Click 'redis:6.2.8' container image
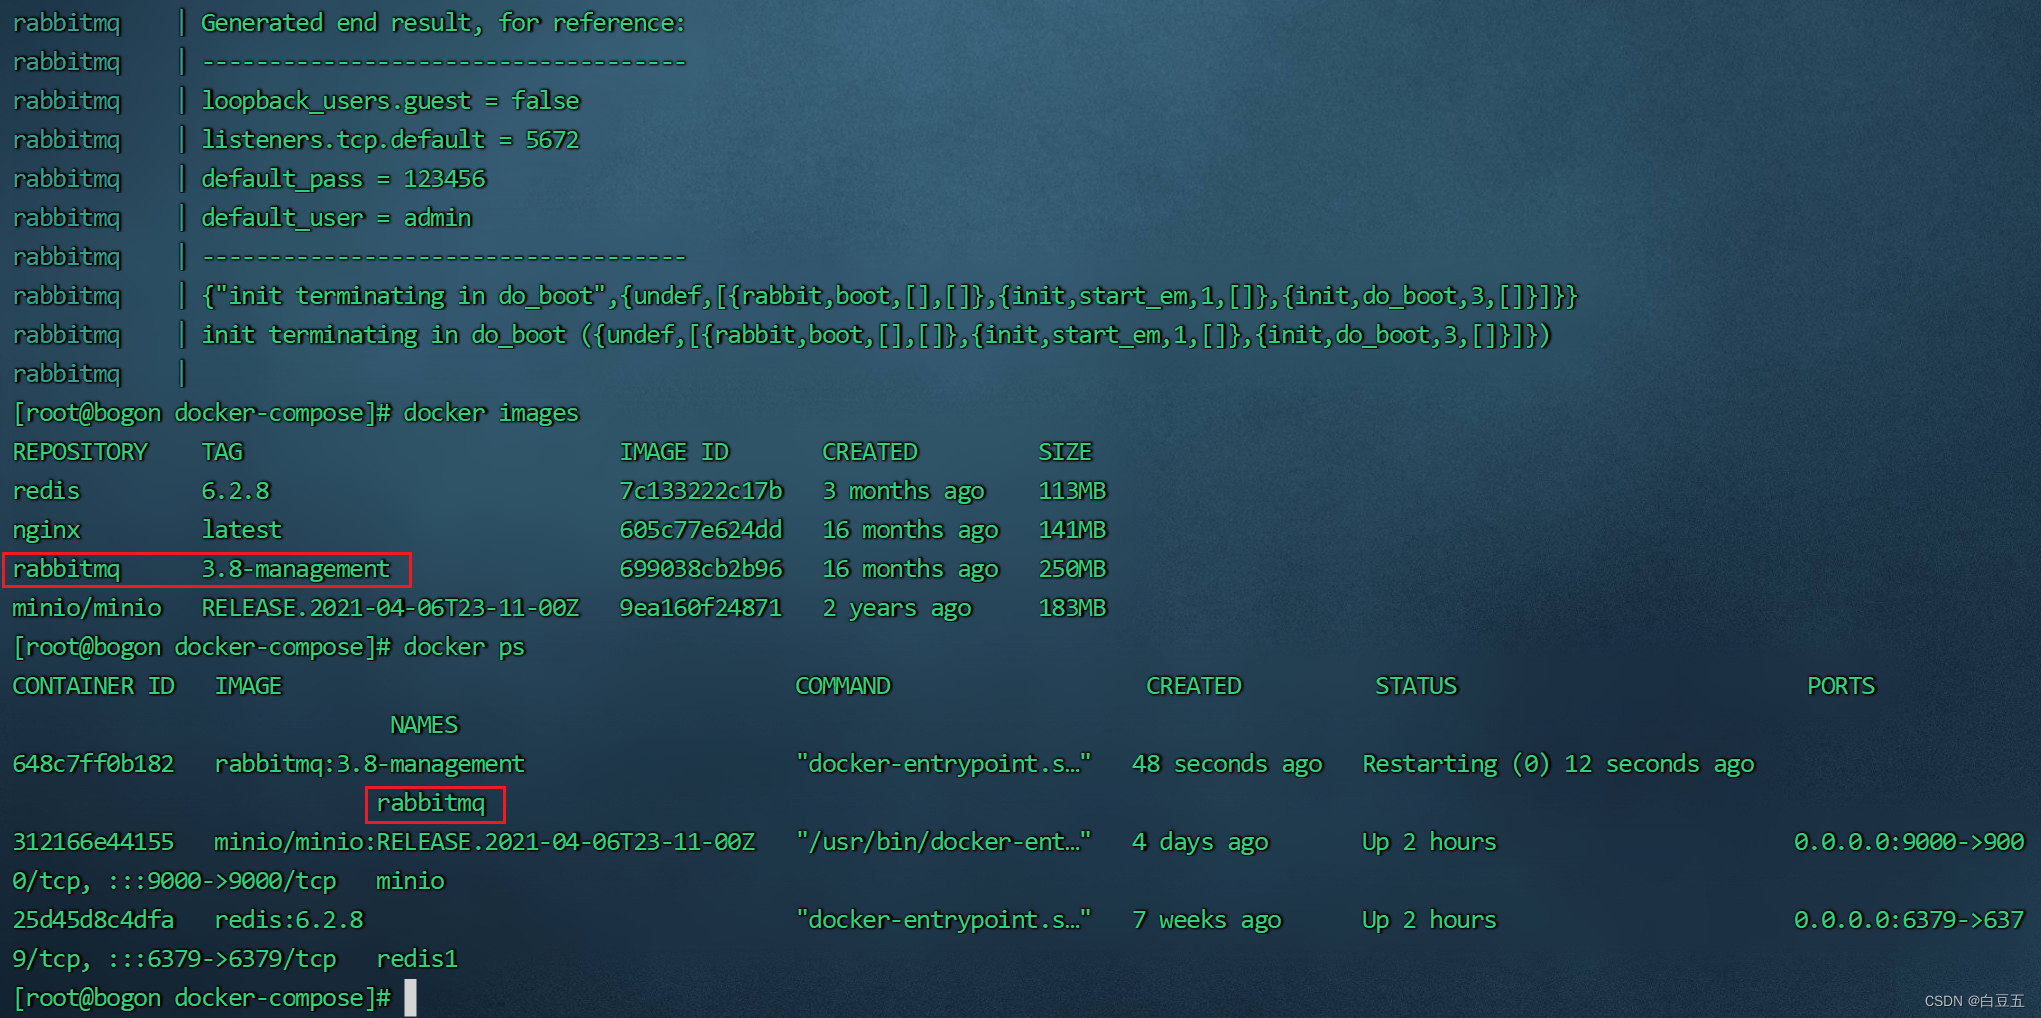The image size is (2041, 1018). 289,920
